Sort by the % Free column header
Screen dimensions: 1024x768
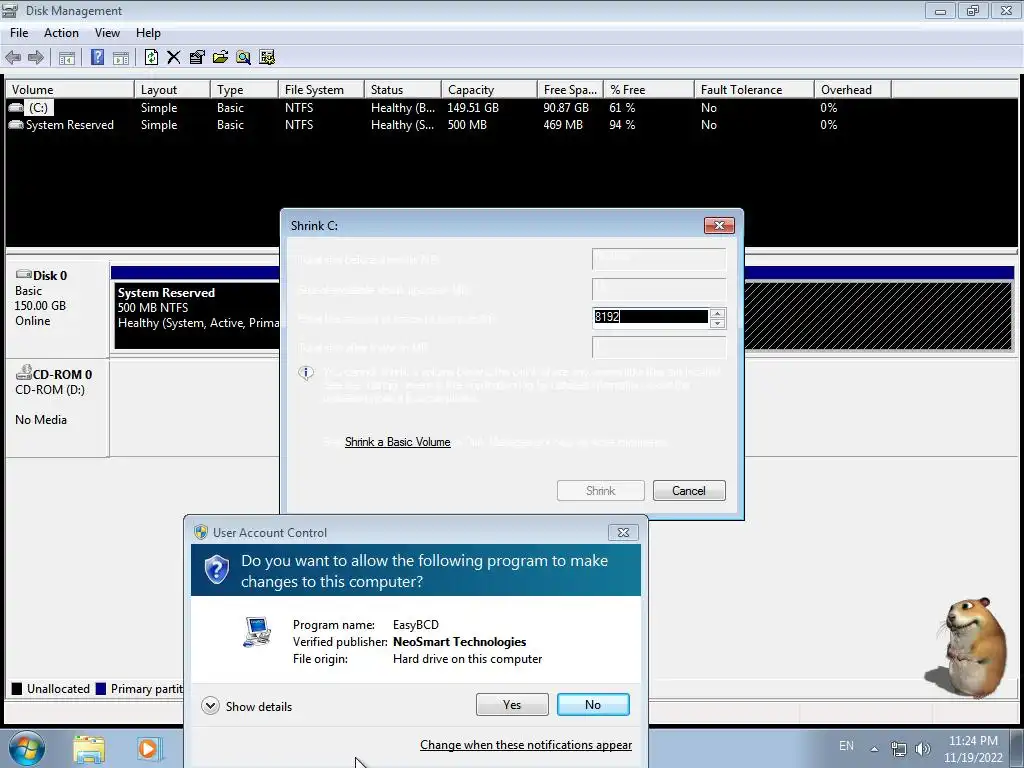[648, 89]
